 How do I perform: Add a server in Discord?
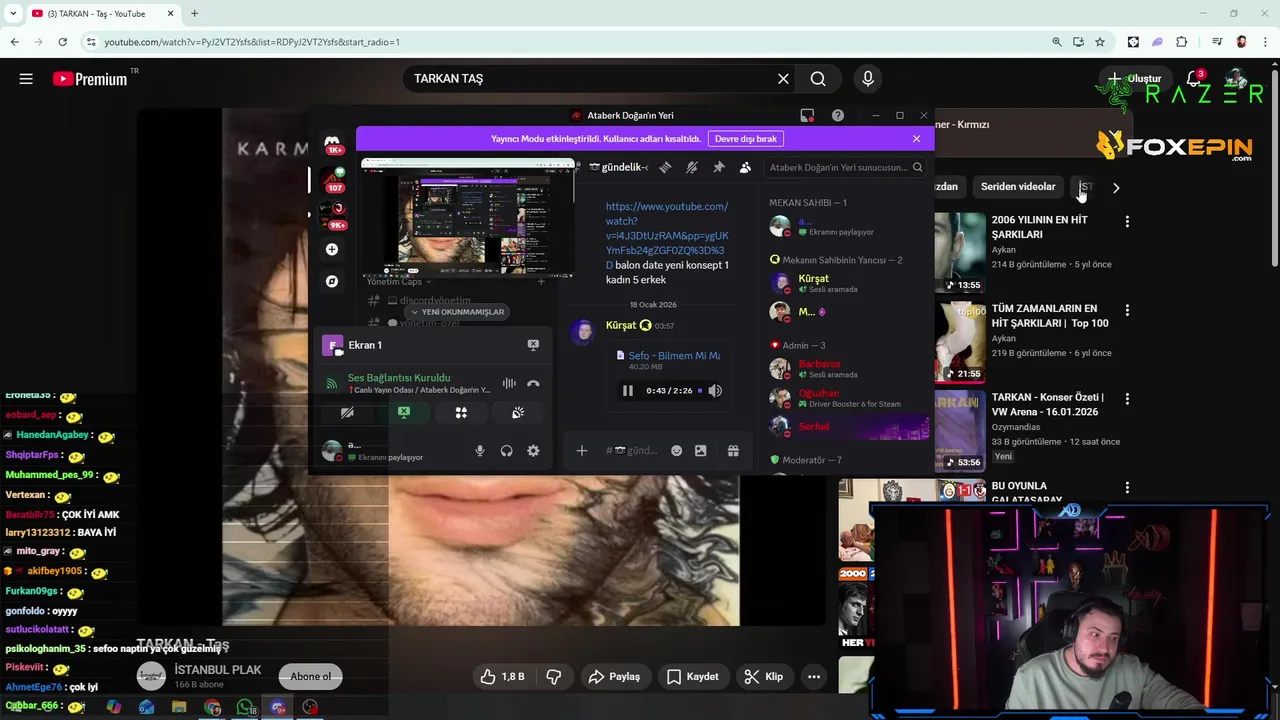[332, 249]
